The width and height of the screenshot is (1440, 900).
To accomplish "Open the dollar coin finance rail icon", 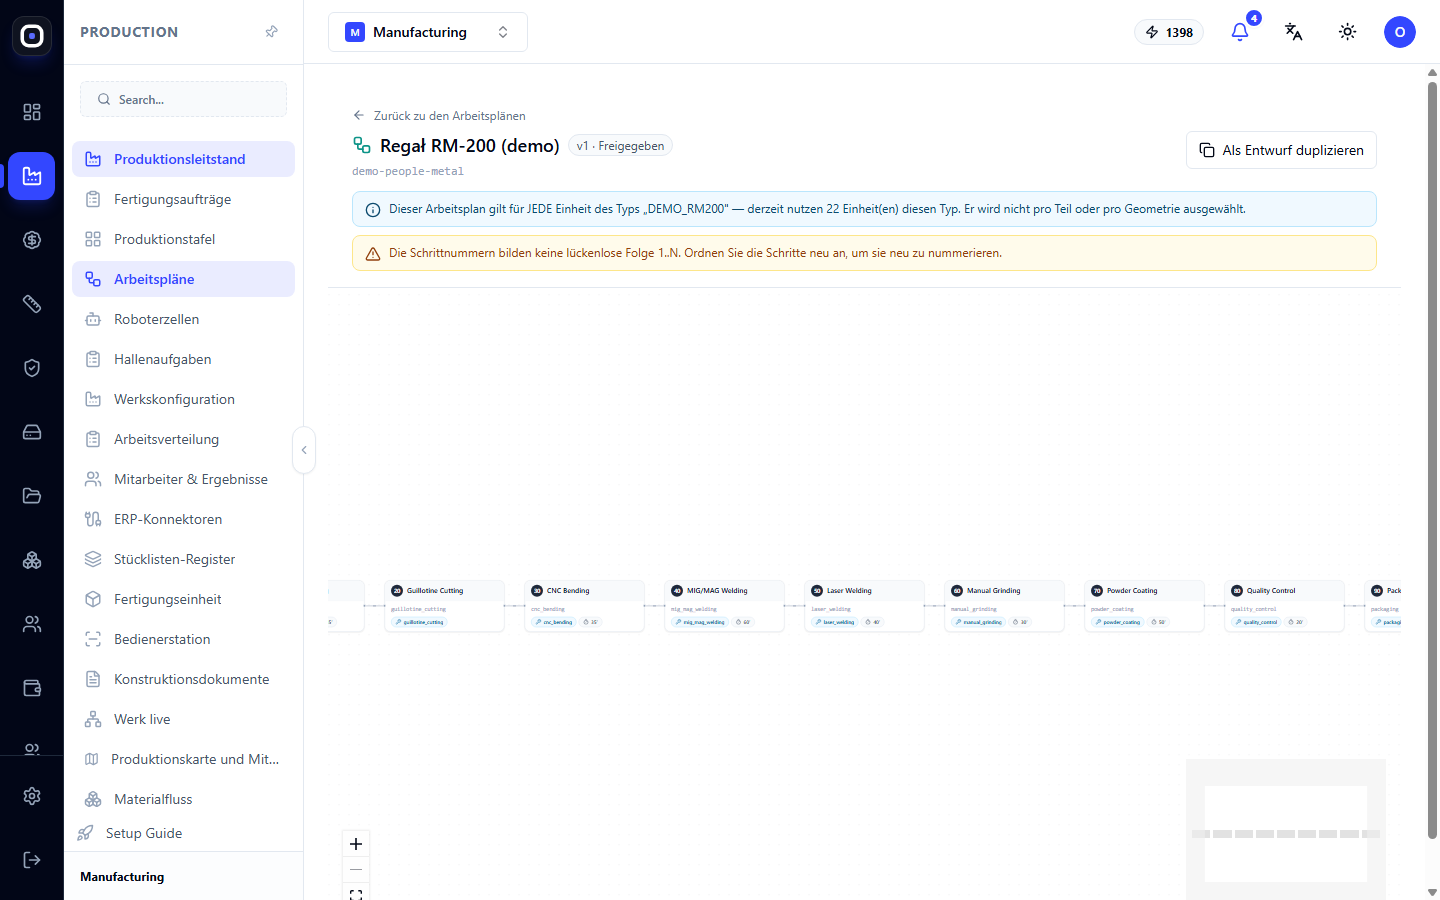I will point(32,240).
